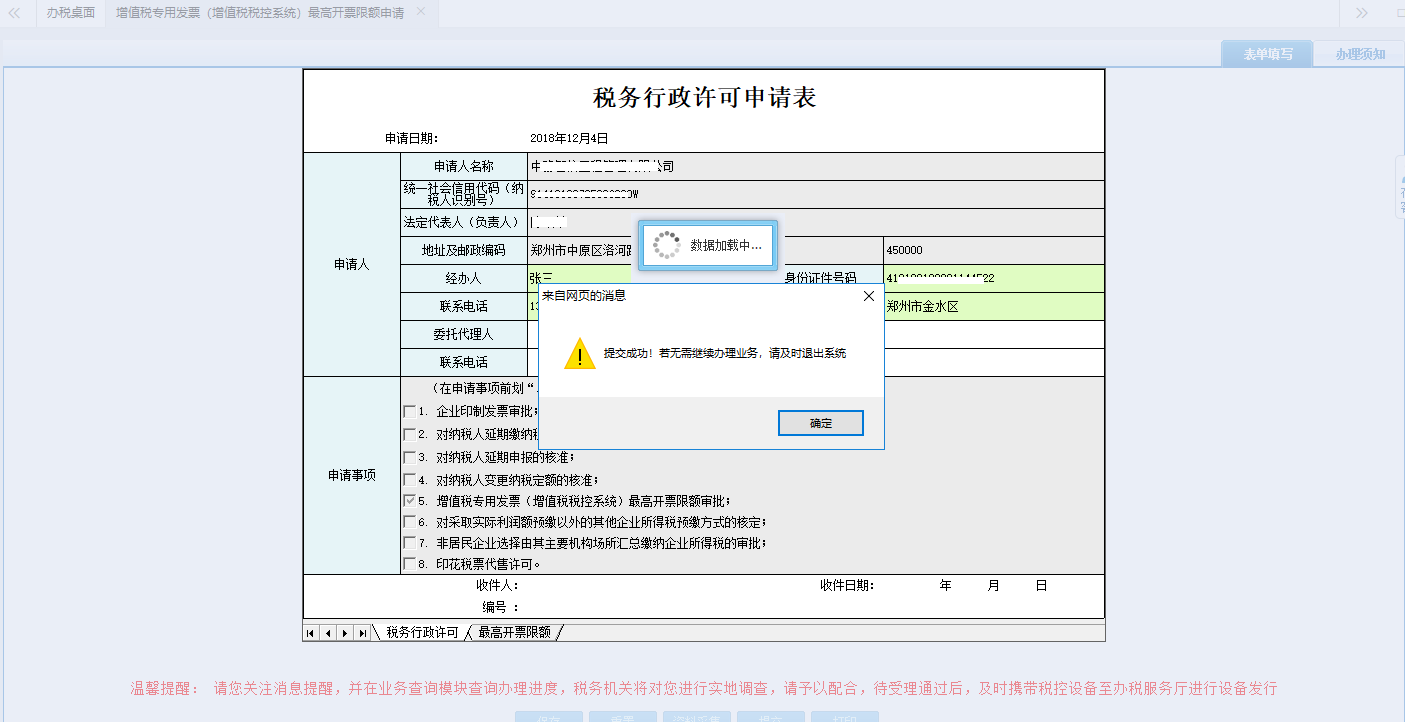1405x722 pixels.
Task: Check option 1 企业印制发票审批
Action: point(409,410)
